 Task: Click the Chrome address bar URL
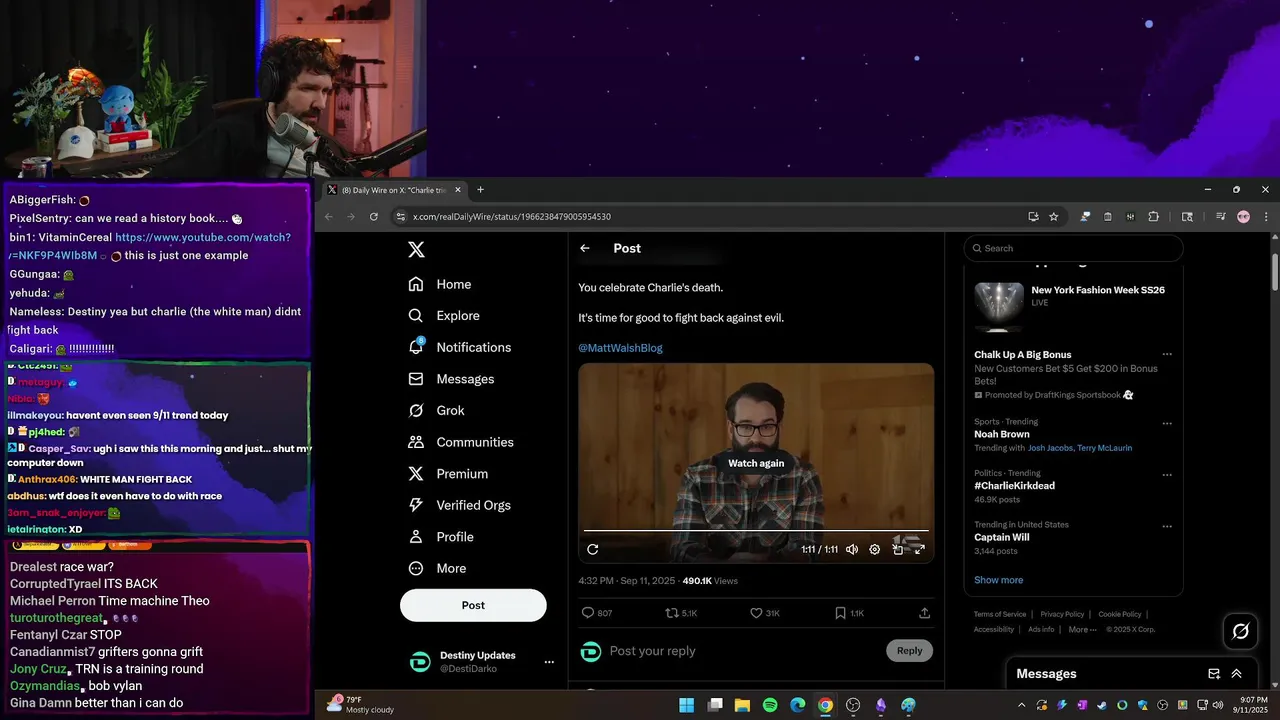pyautogui.click(x=512, y=217)
